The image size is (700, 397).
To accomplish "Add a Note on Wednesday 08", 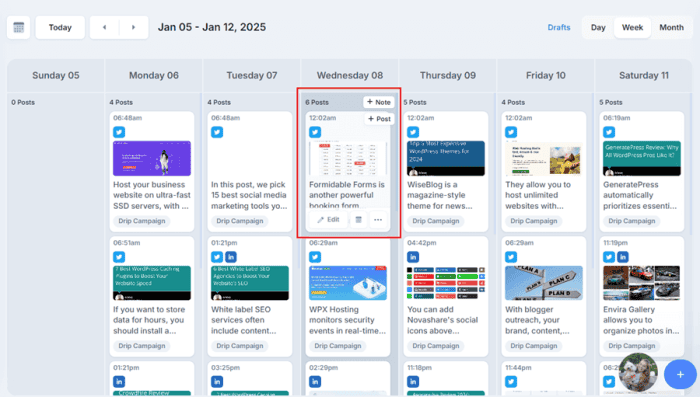I will tap(379, 102).
